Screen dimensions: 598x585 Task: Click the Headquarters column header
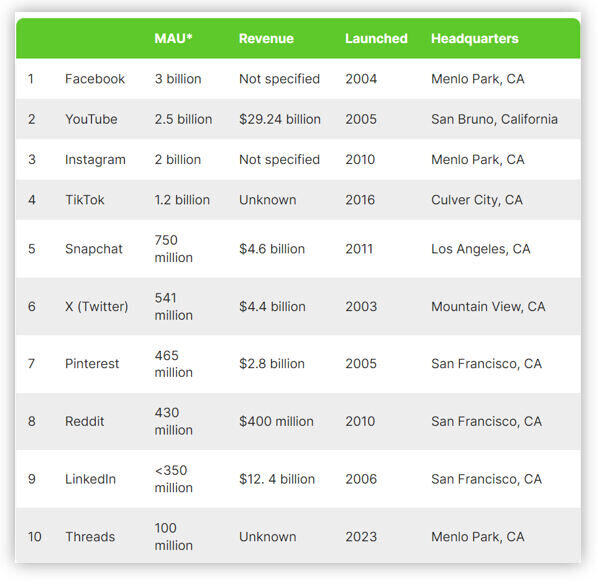tap(474, 39)
